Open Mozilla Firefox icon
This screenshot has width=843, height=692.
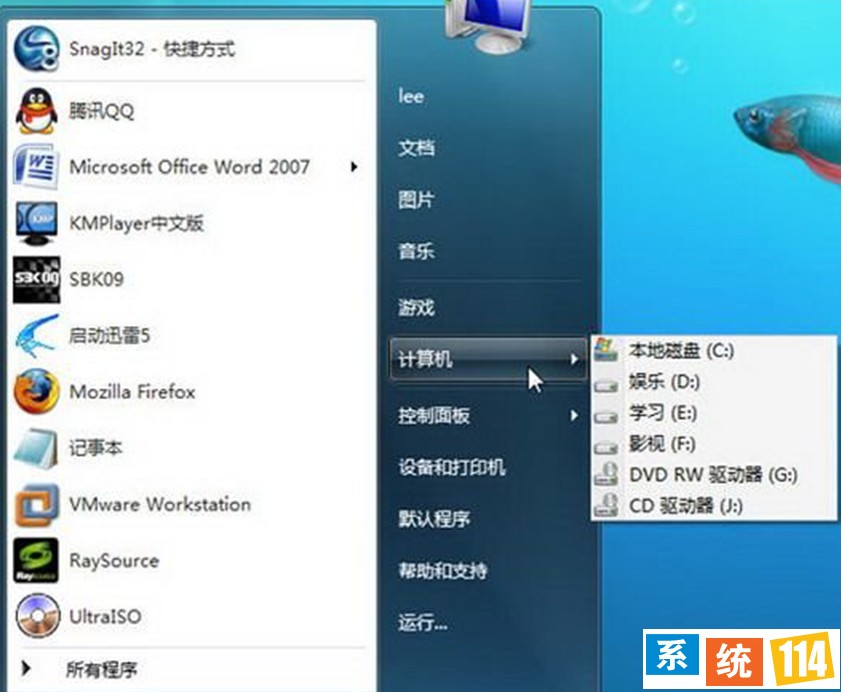click(x=36, y=392)
